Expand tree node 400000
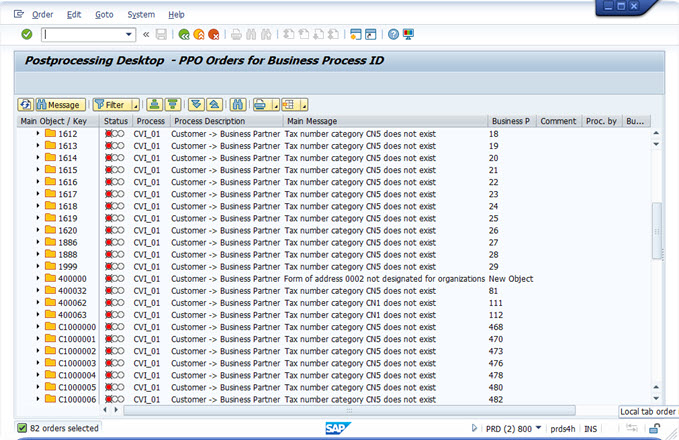 coord(38,278)
